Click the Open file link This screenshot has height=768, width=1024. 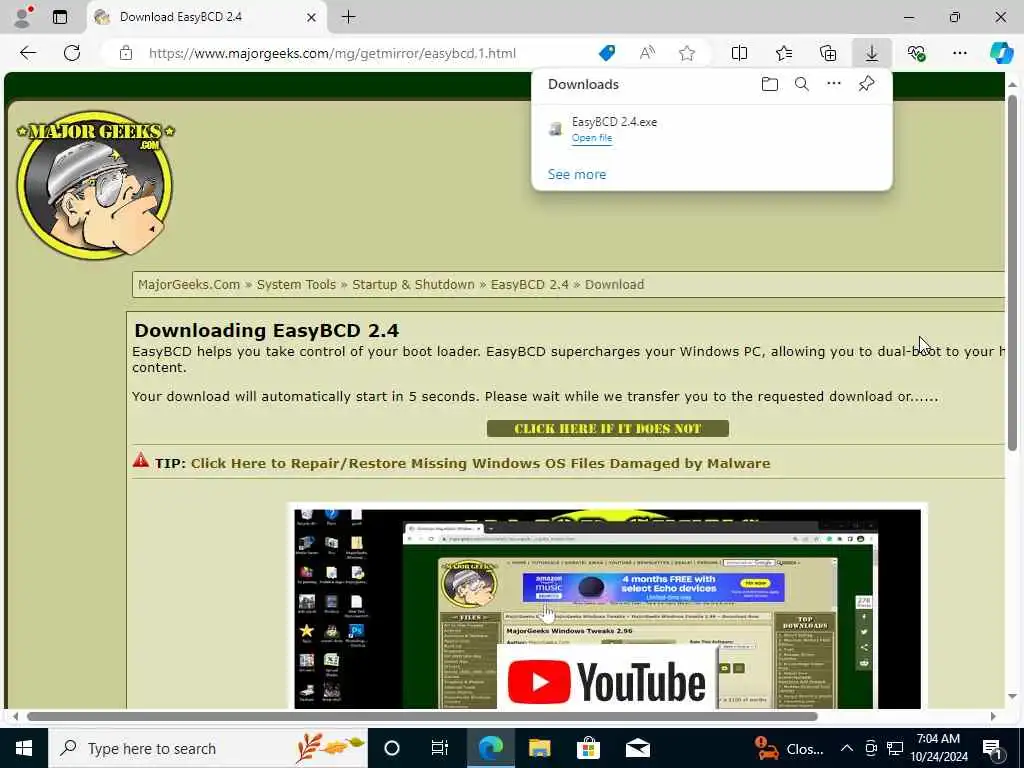(592, 138)
